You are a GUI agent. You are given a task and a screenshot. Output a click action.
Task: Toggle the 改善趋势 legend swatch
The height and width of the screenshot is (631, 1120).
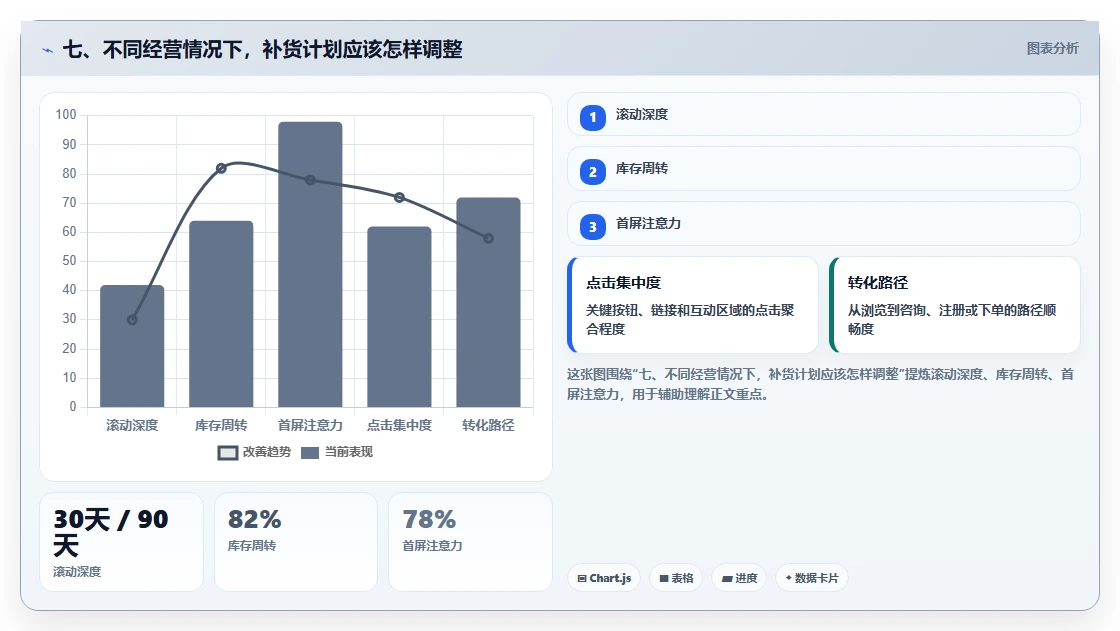[x=228, y=452]
